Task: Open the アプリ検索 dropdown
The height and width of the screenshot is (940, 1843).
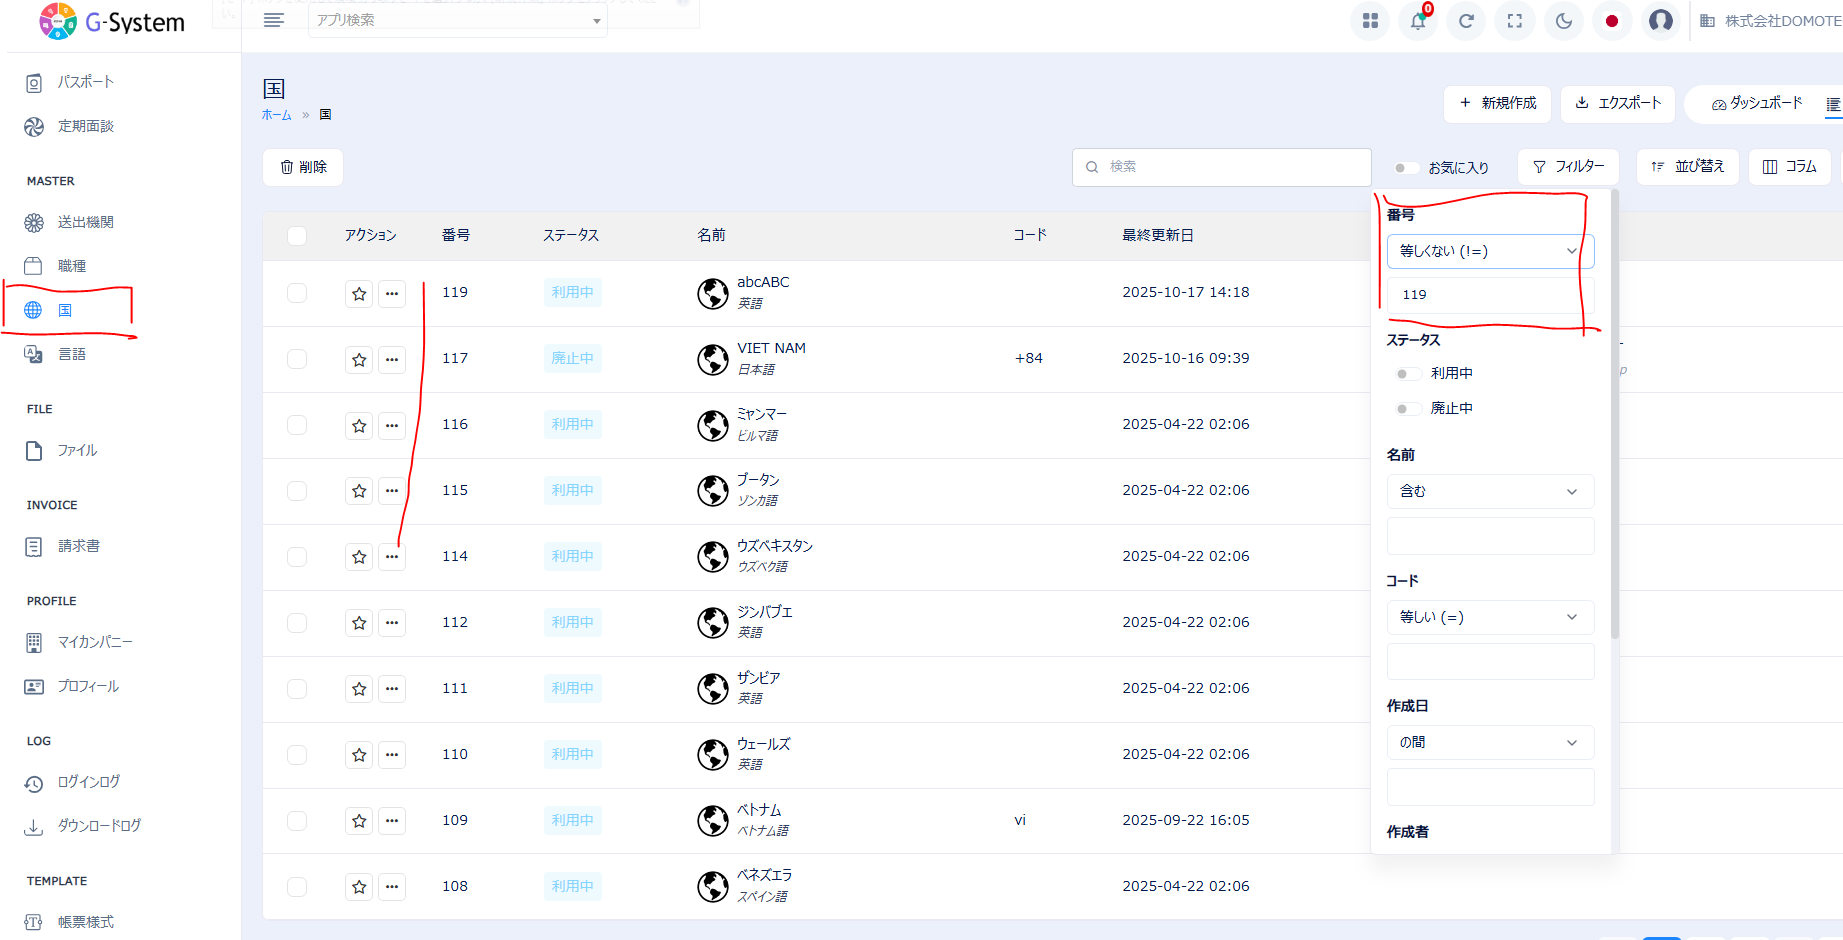Action: pos(458,21)
